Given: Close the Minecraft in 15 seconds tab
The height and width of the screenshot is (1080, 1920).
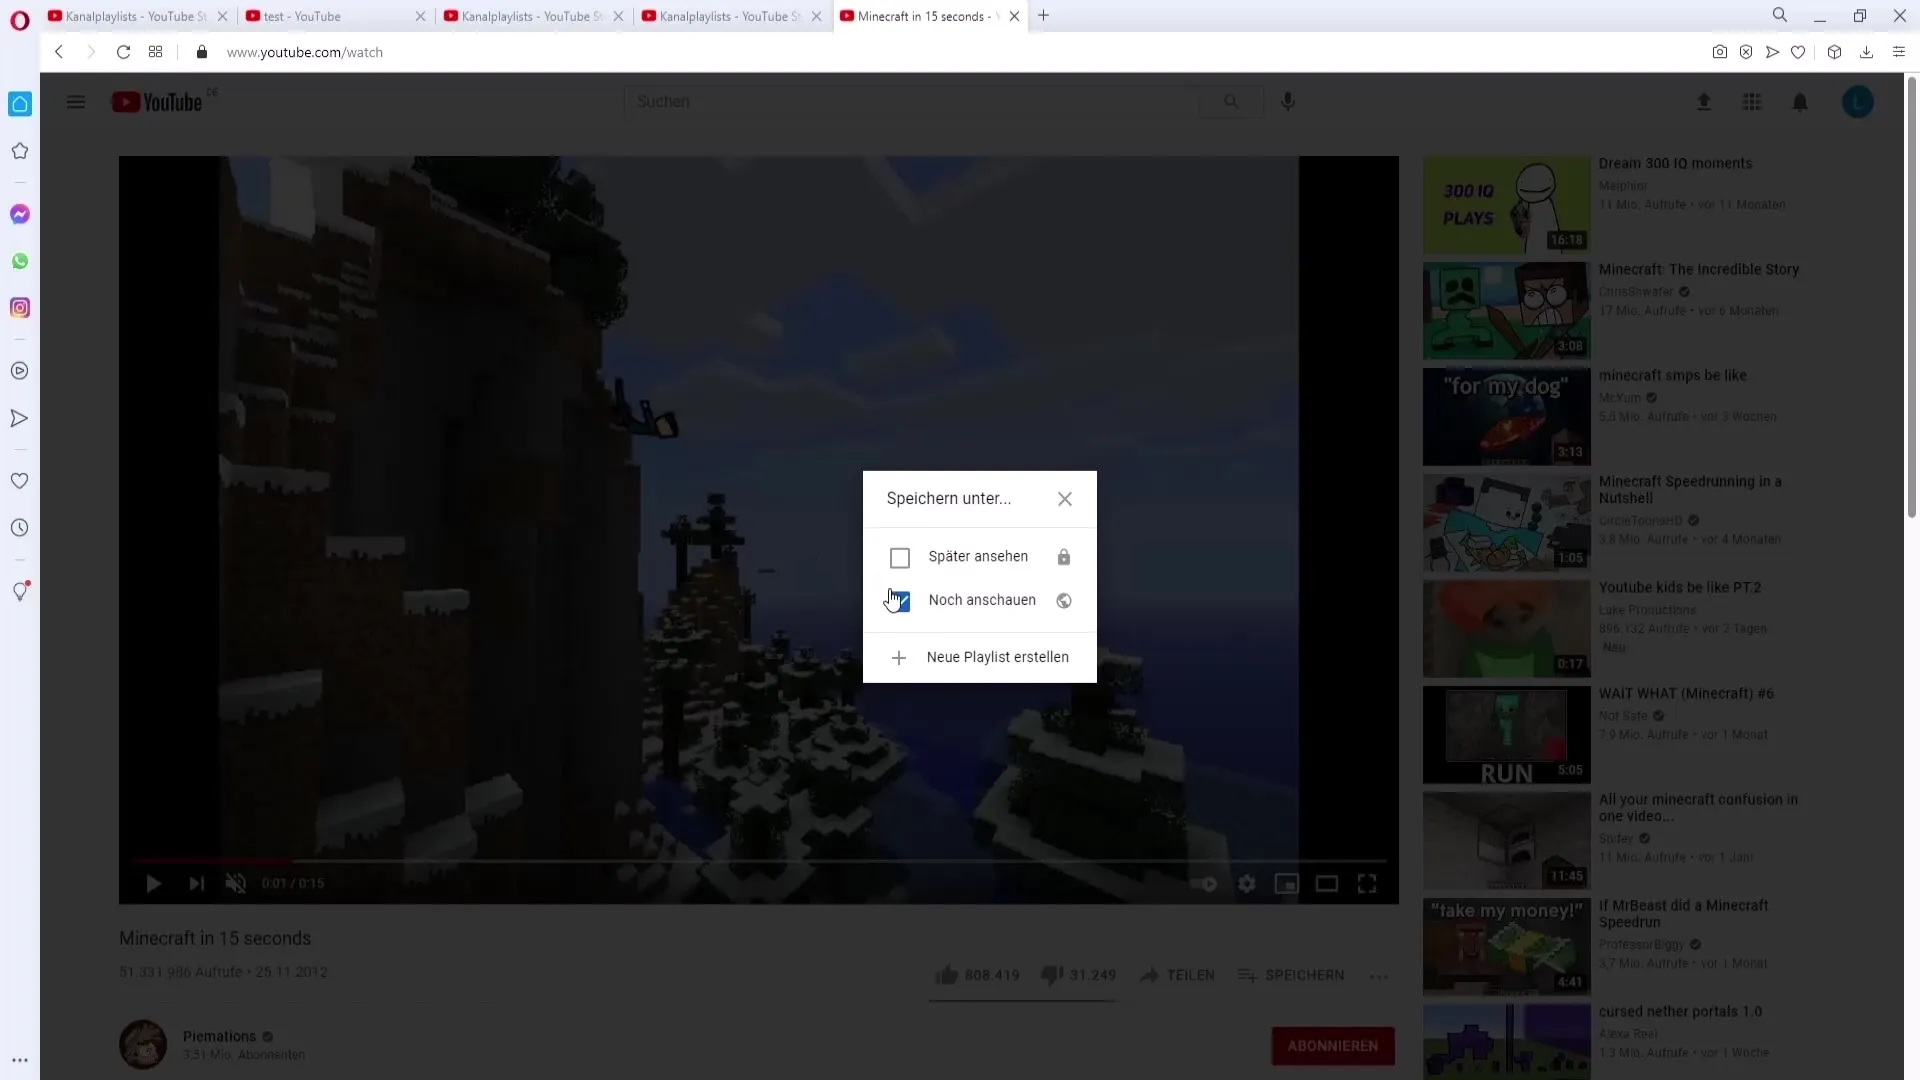Looking at the screenshot, I should [1014, 16].
